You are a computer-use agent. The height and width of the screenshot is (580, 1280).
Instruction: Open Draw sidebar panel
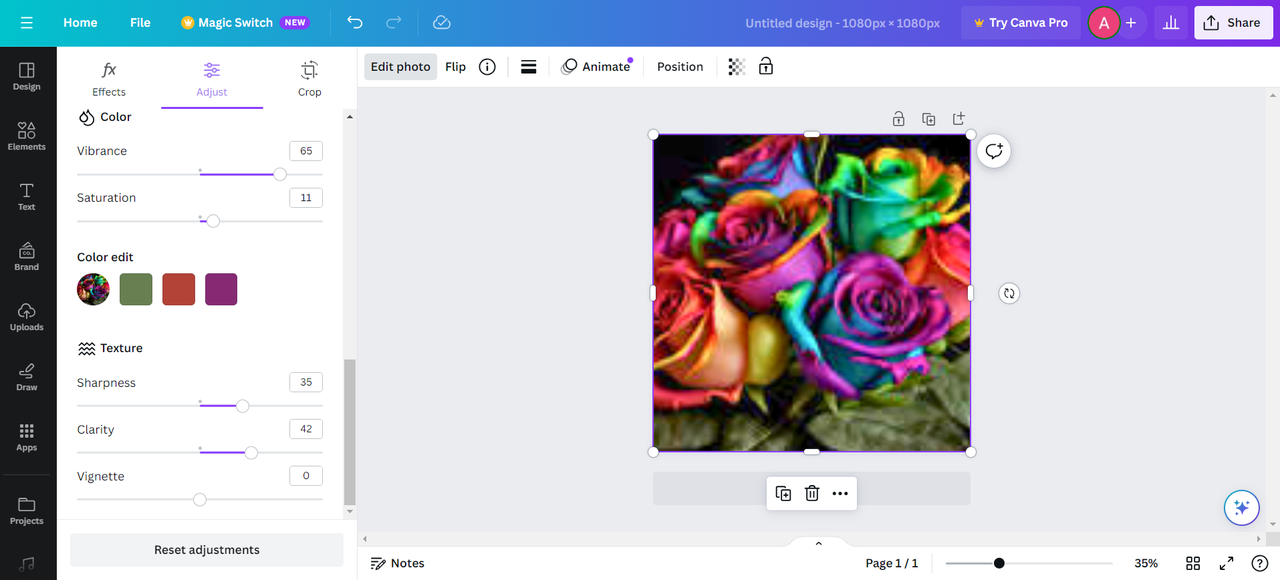coord(27,376)
